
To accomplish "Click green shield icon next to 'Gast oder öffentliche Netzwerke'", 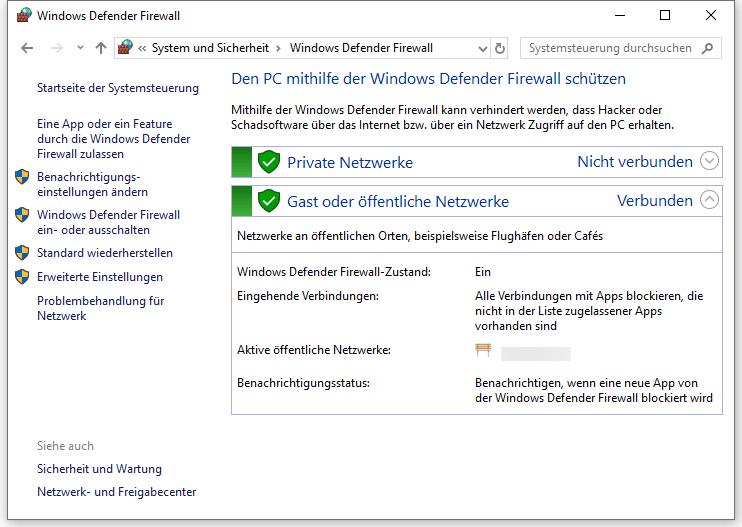I will click(269, 201).
